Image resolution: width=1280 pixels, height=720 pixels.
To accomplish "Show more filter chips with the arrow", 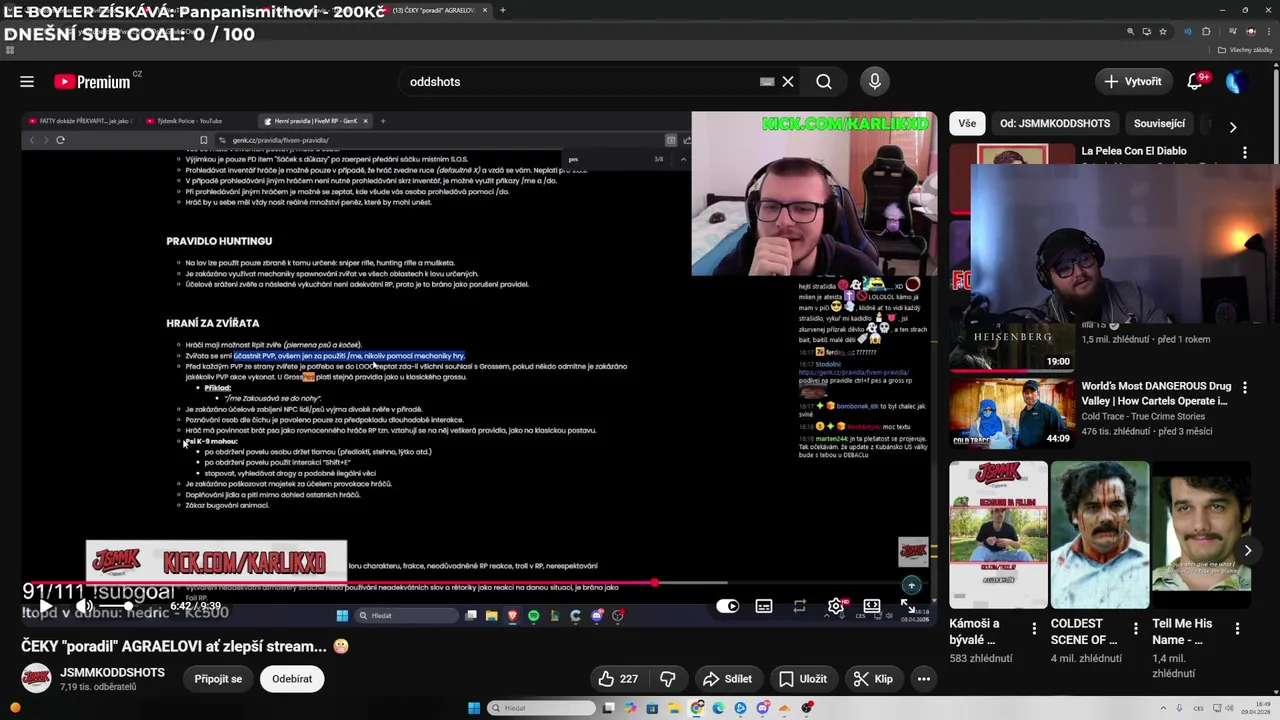I will click(1233, 127).
